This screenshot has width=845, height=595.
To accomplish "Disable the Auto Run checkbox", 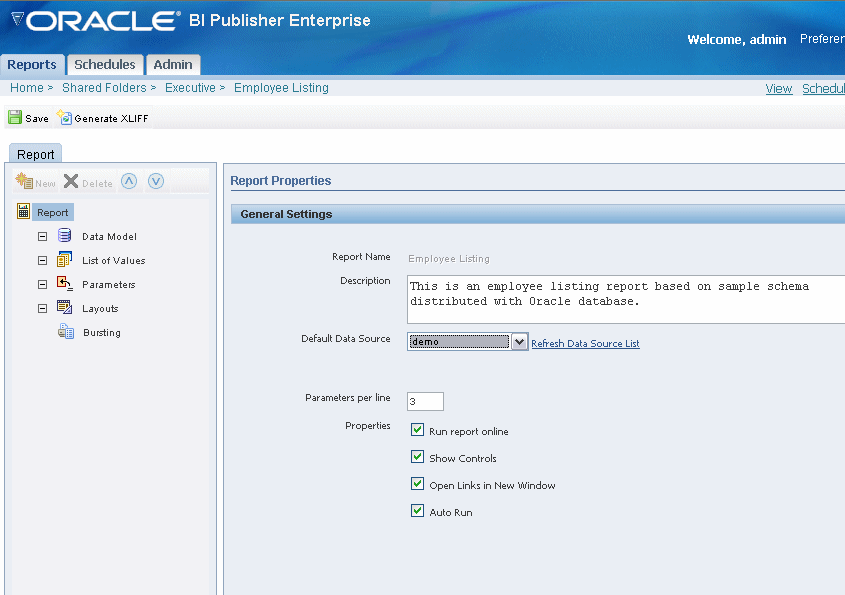I will 417,510.
